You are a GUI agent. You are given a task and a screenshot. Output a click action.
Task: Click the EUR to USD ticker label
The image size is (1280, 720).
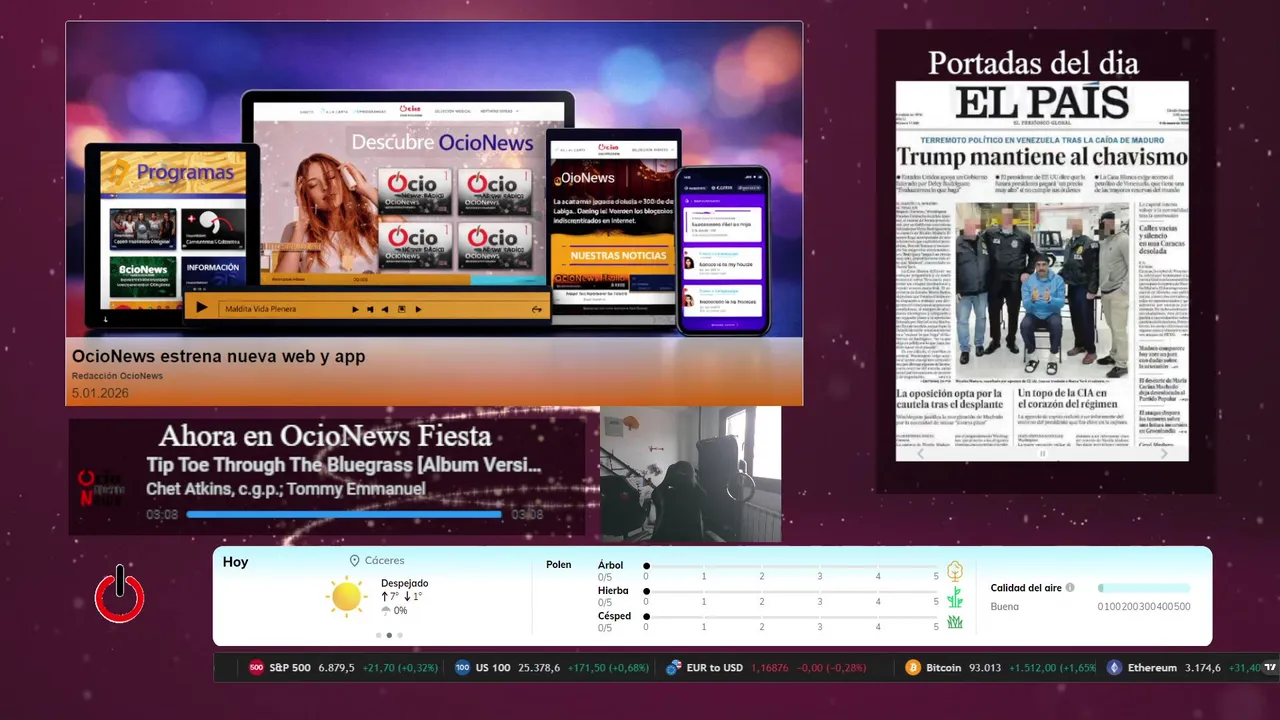coord(715,668)
